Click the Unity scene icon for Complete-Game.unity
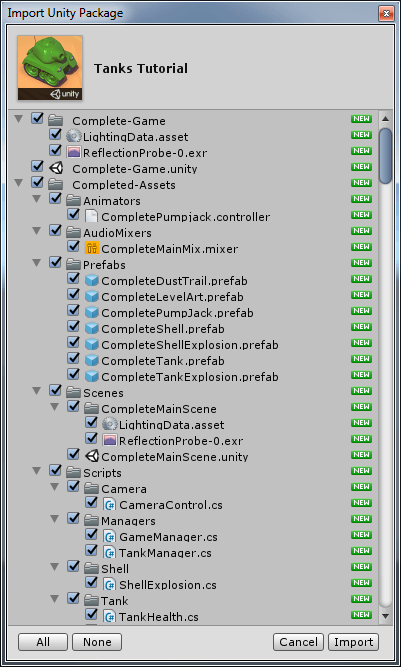This screenshot has width=401, height=667. 56,168
